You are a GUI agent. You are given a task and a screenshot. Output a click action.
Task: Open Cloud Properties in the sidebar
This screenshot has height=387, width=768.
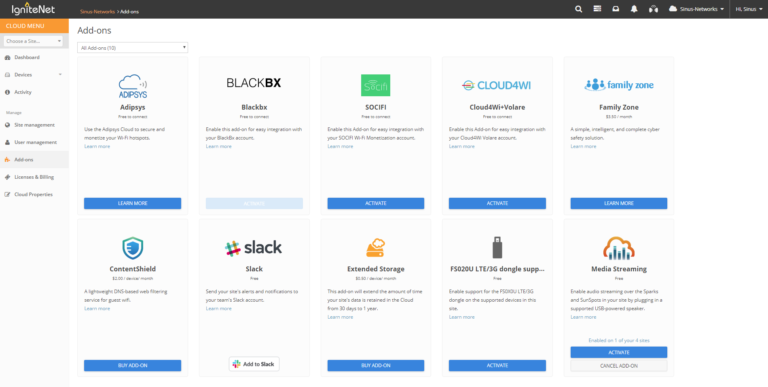tap(33, 194)
